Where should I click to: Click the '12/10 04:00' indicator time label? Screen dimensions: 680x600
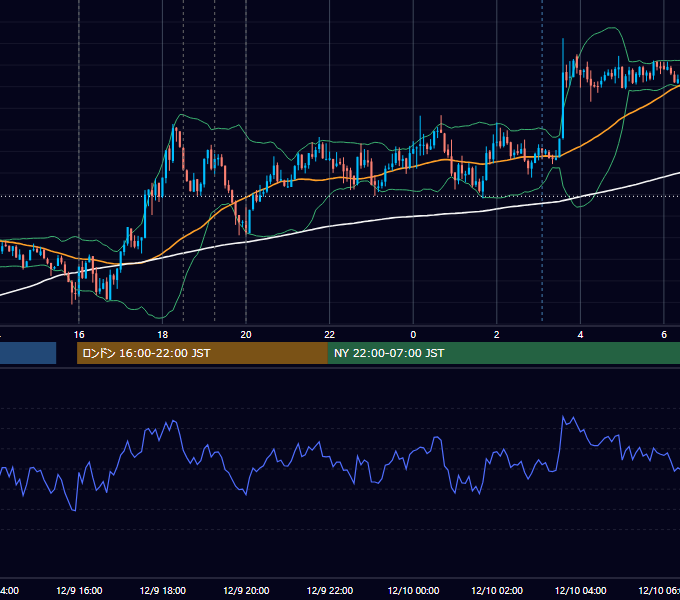pos(581,590)
